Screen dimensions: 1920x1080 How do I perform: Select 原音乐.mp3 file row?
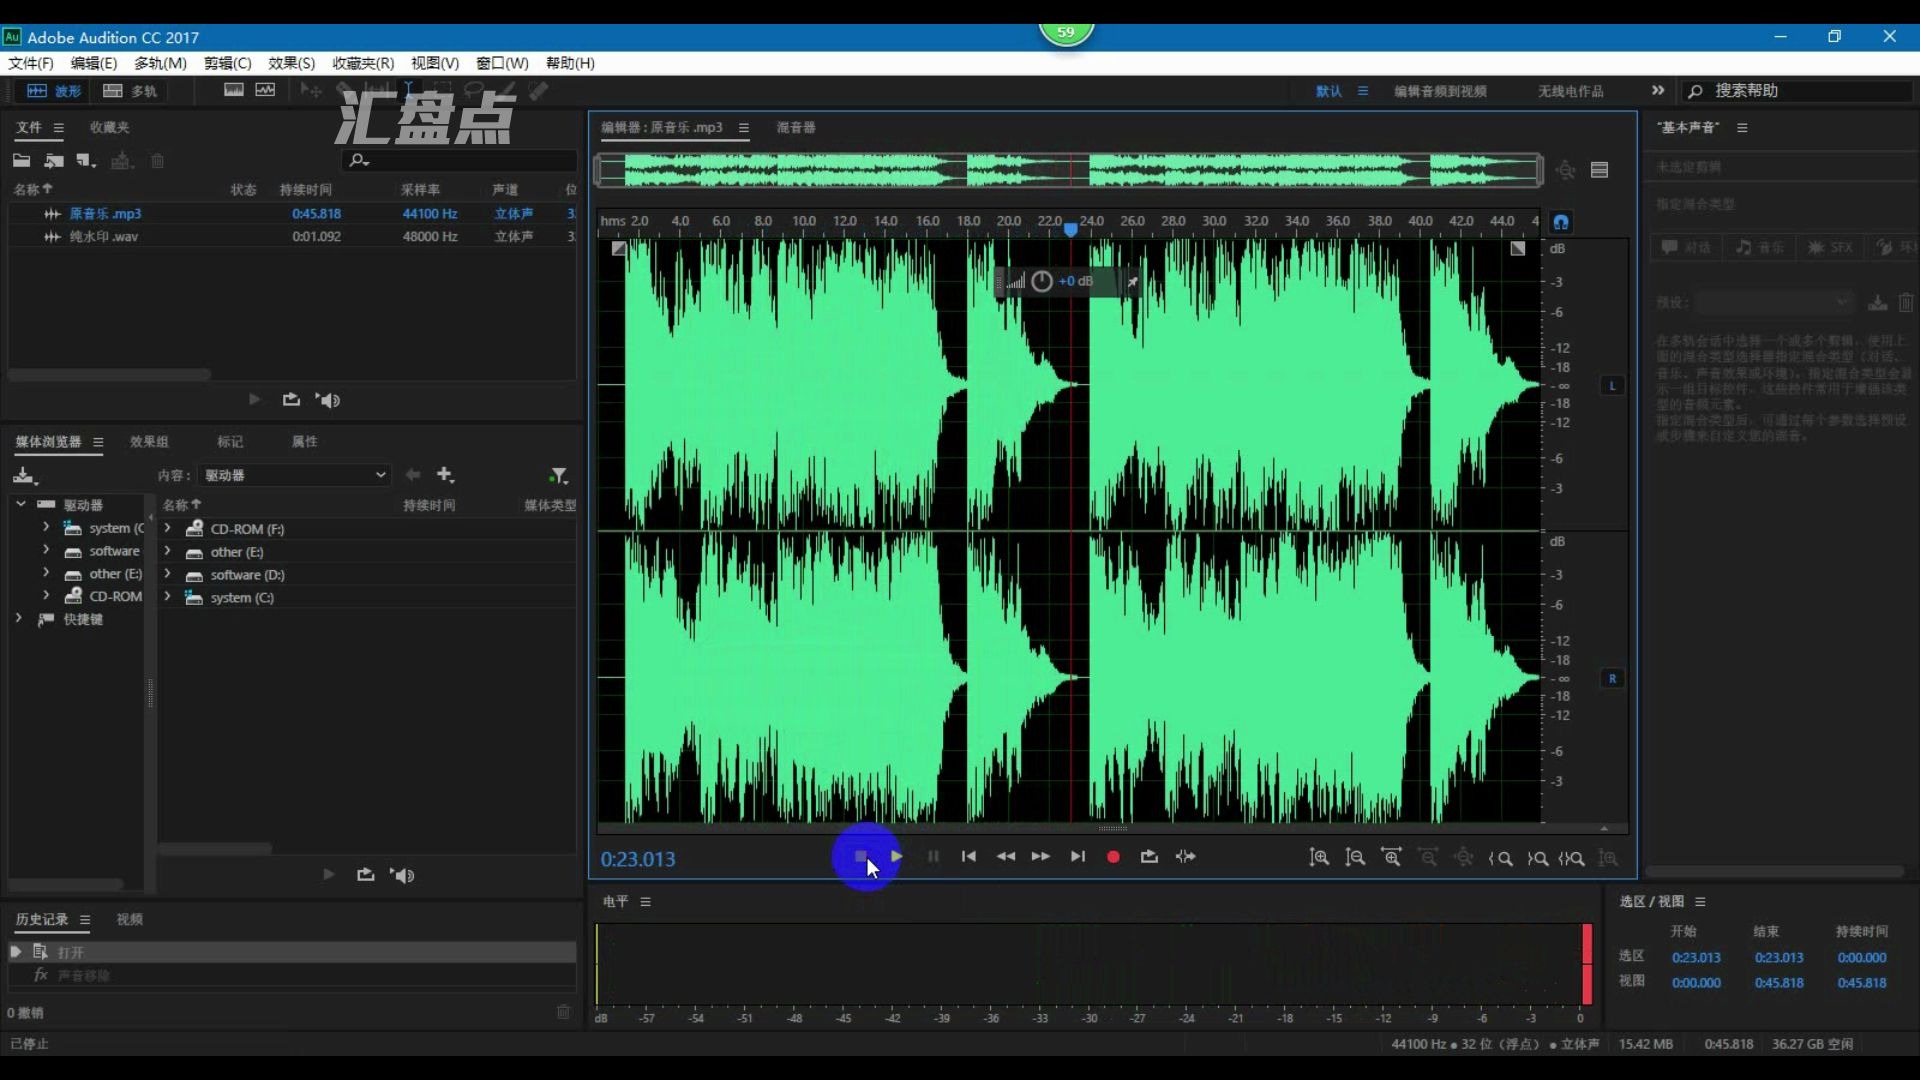292,213
